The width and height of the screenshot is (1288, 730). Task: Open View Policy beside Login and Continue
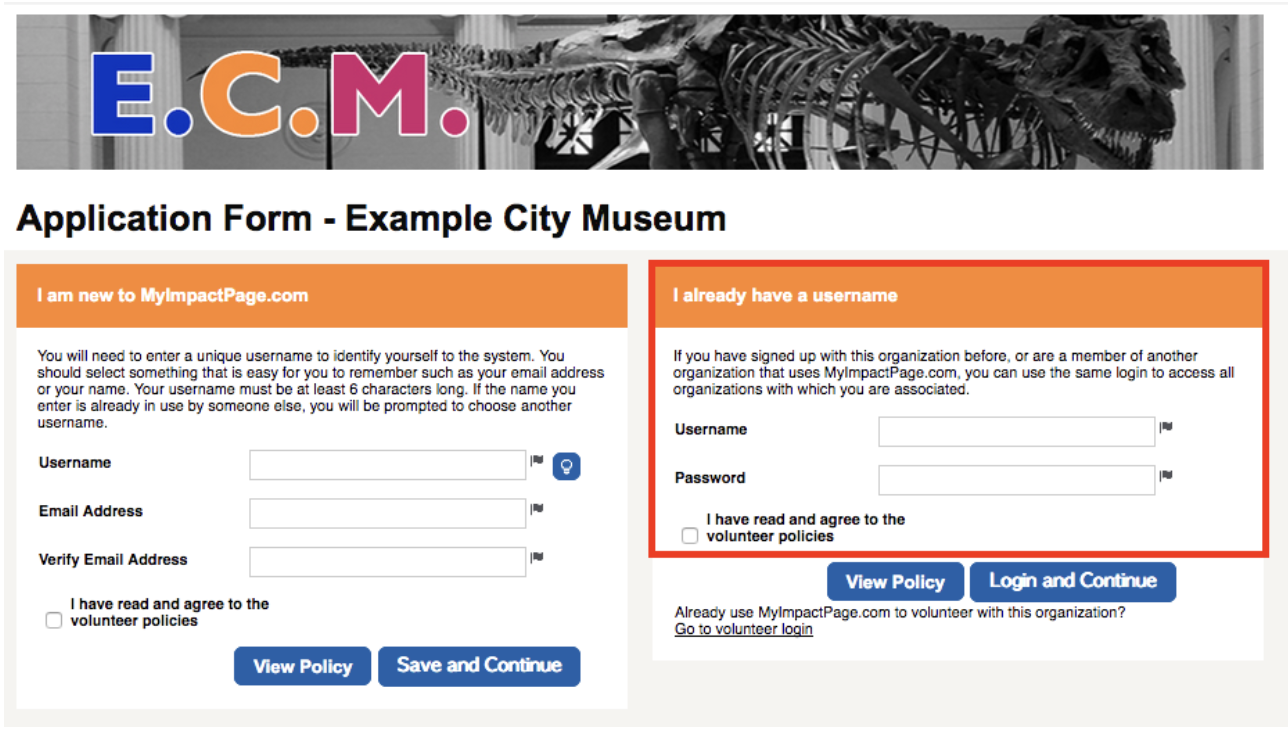895,582
